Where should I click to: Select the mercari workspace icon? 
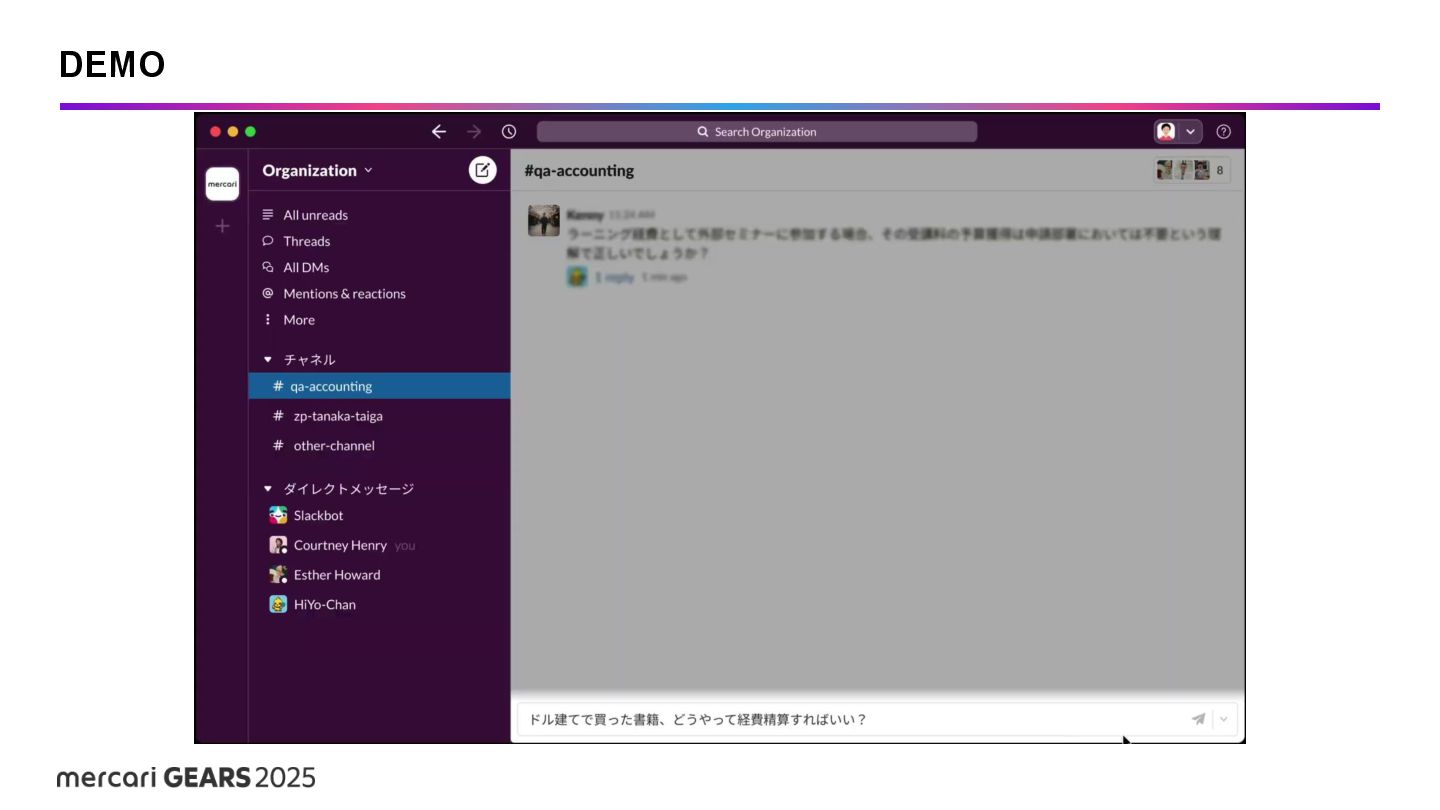(222, 184)
